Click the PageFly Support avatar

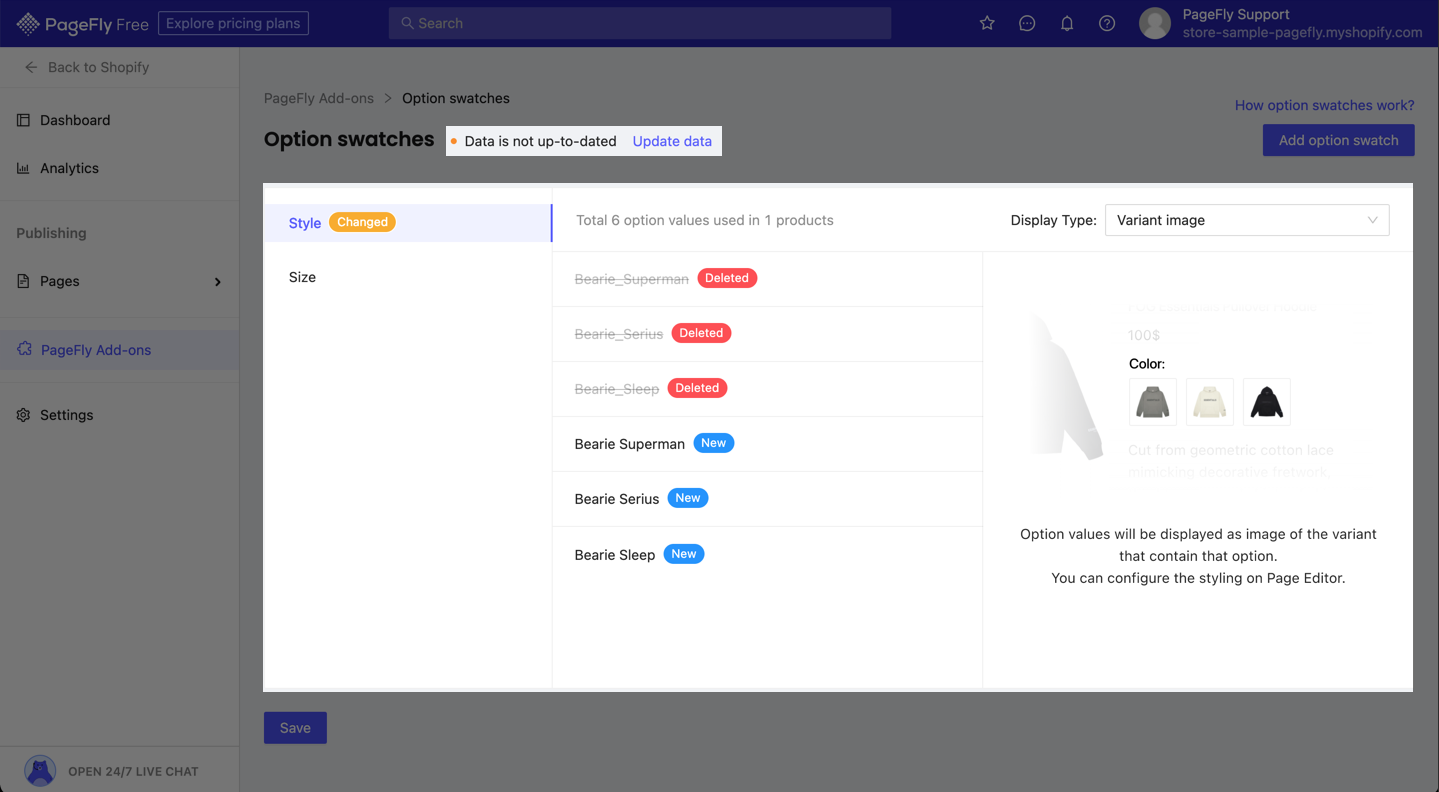1155,23
